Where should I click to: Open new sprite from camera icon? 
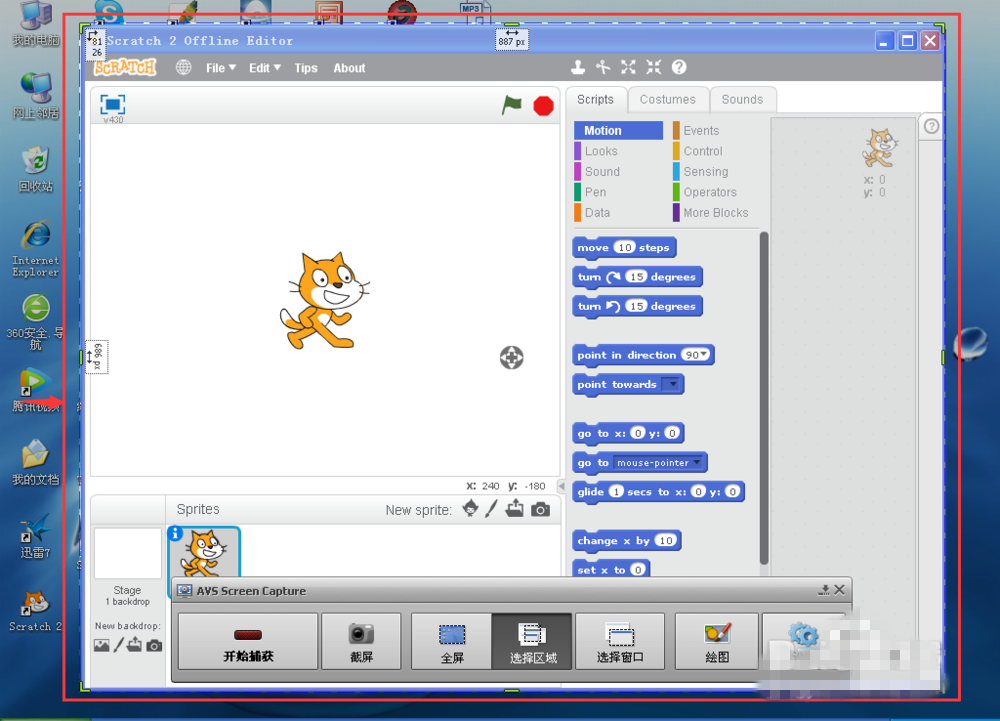[540, 509]
